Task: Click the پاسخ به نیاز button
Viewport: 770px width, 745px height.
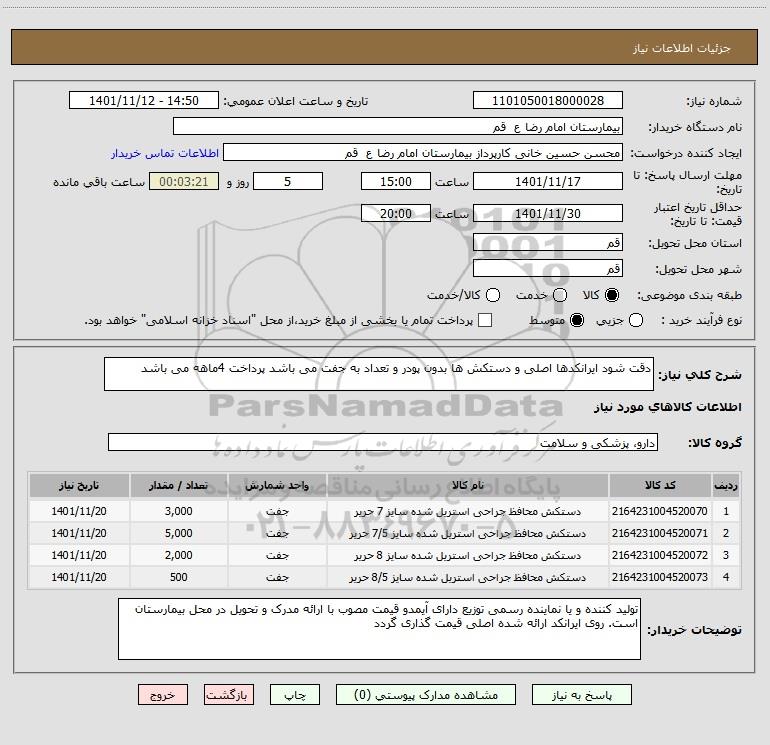Action: tap(581, 695)
